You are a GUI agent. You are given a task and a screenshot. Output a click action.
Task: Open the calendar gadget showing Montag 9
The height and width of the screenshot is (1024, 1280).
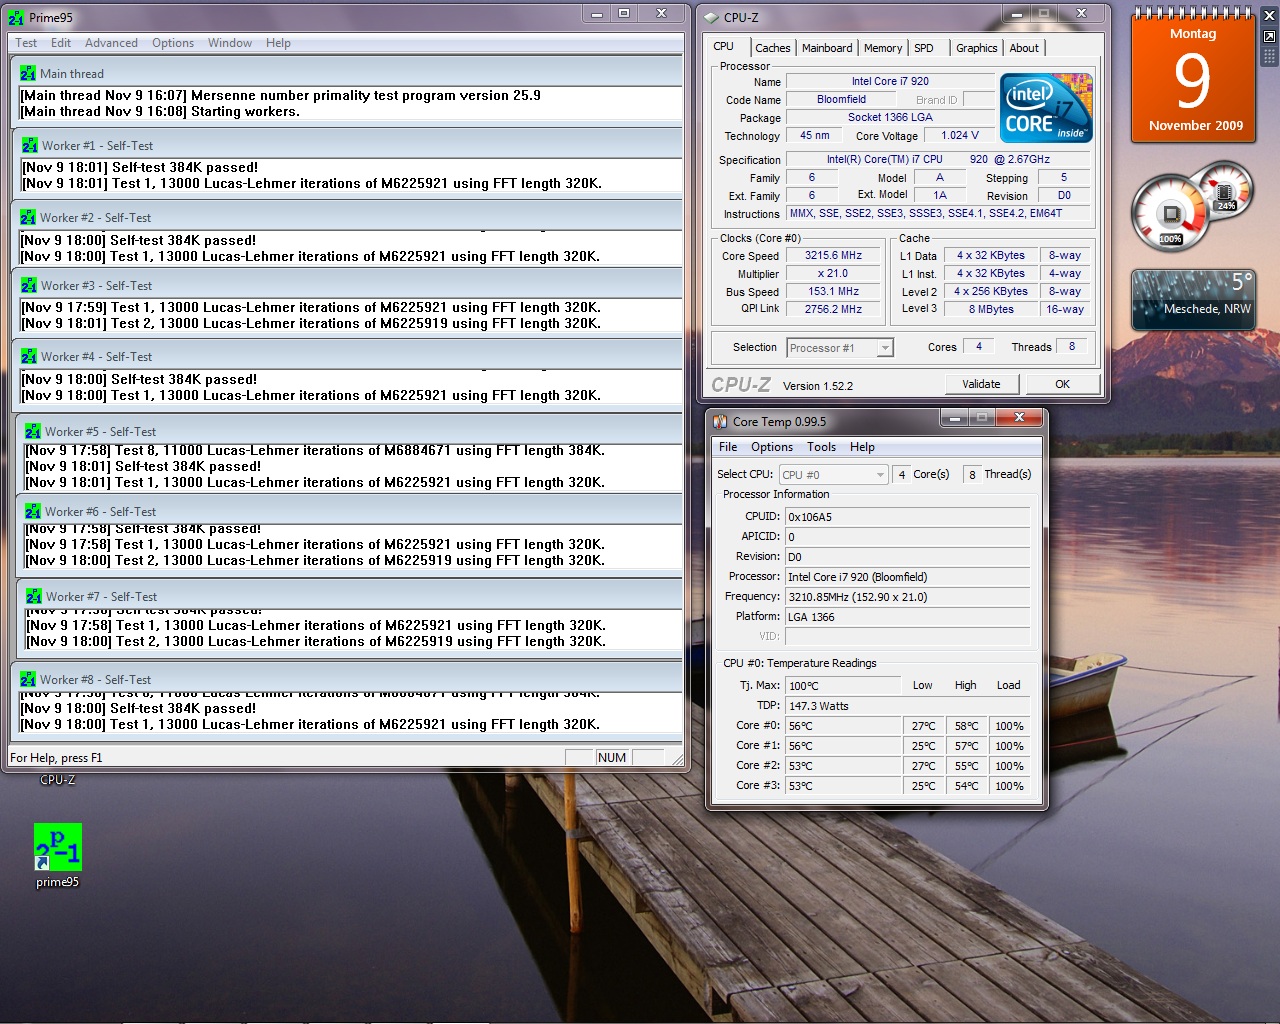tap(1193, 80)
